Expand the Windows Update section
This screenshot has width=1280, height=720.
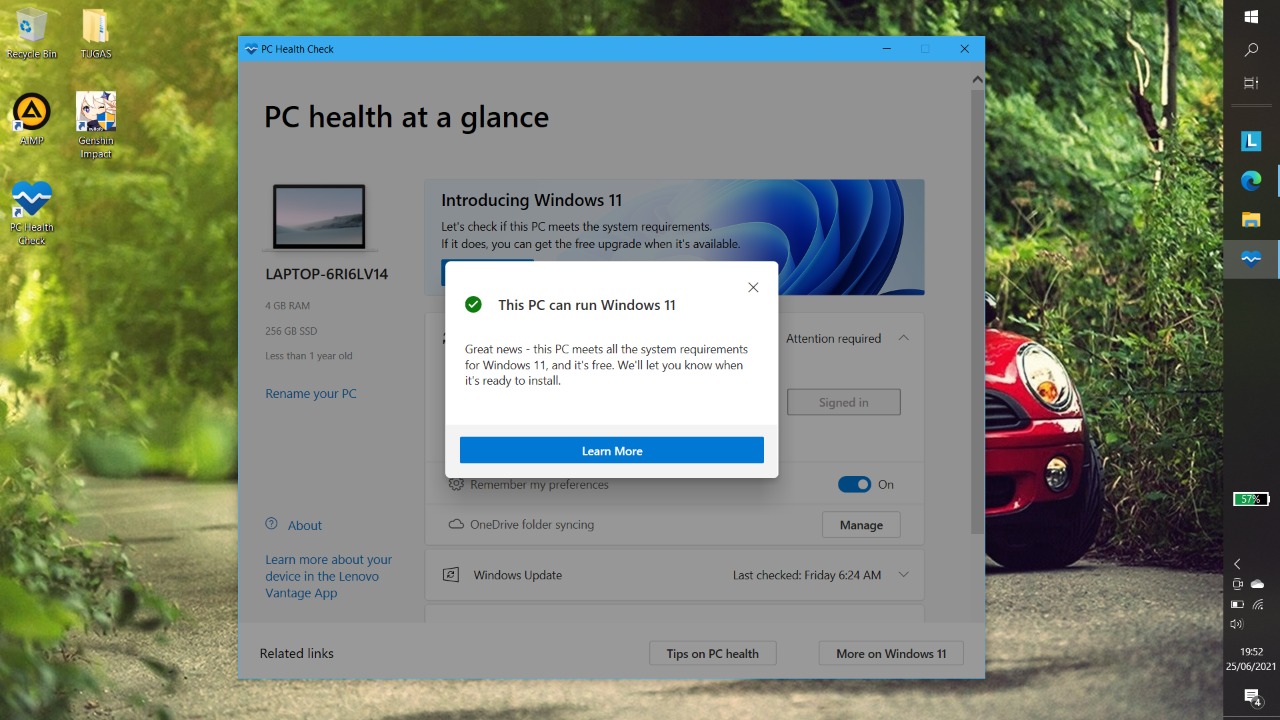point(903,575)
